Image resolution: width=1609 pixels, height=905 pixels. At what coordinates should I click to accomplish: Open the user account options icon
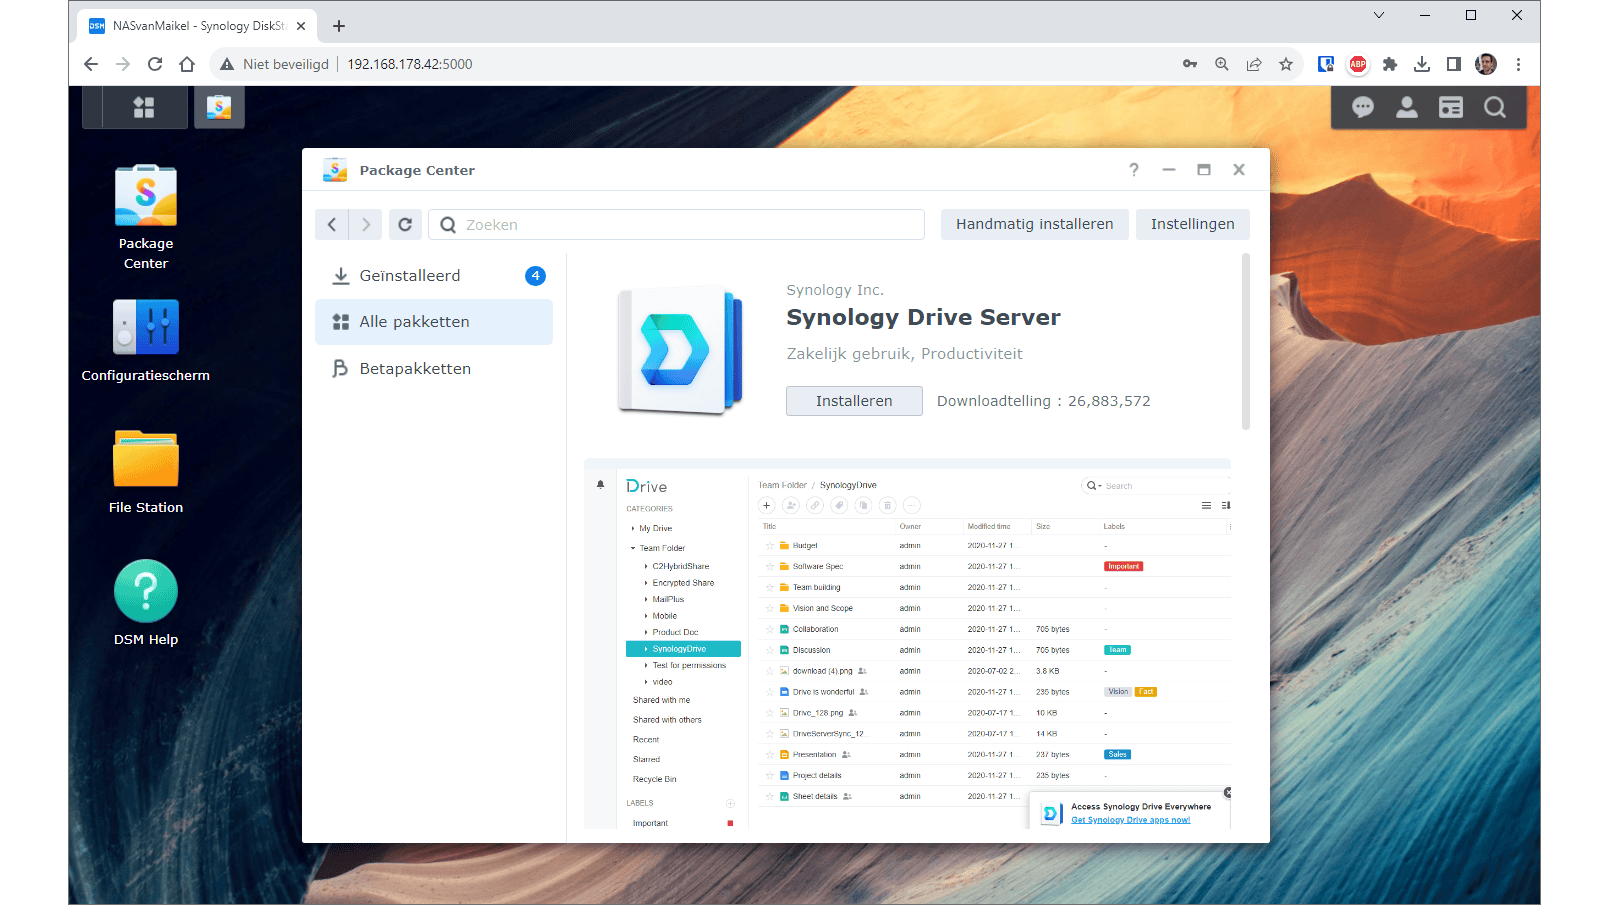1406,107
